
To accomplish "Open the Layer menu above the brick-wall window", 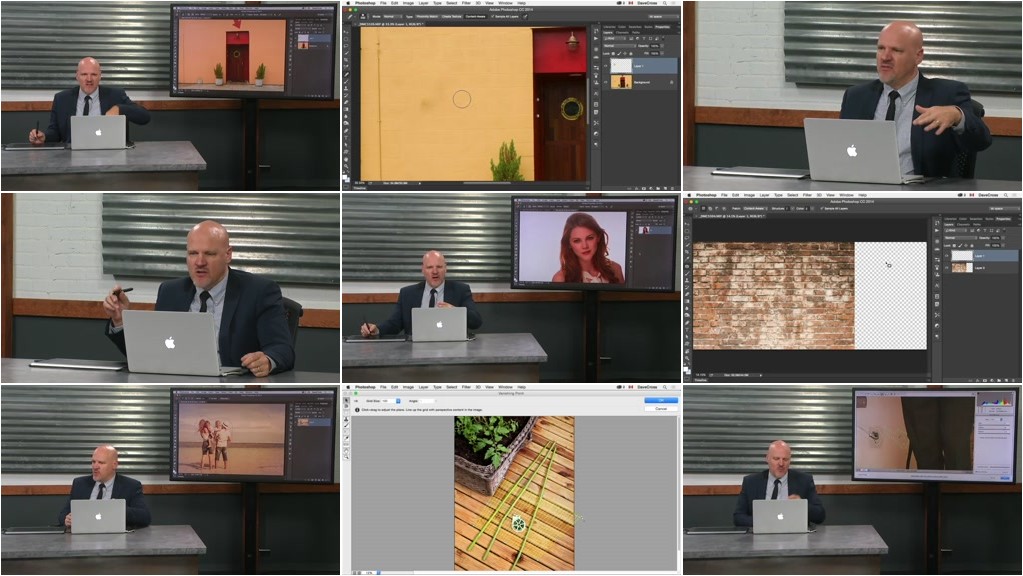I will 764,195.
